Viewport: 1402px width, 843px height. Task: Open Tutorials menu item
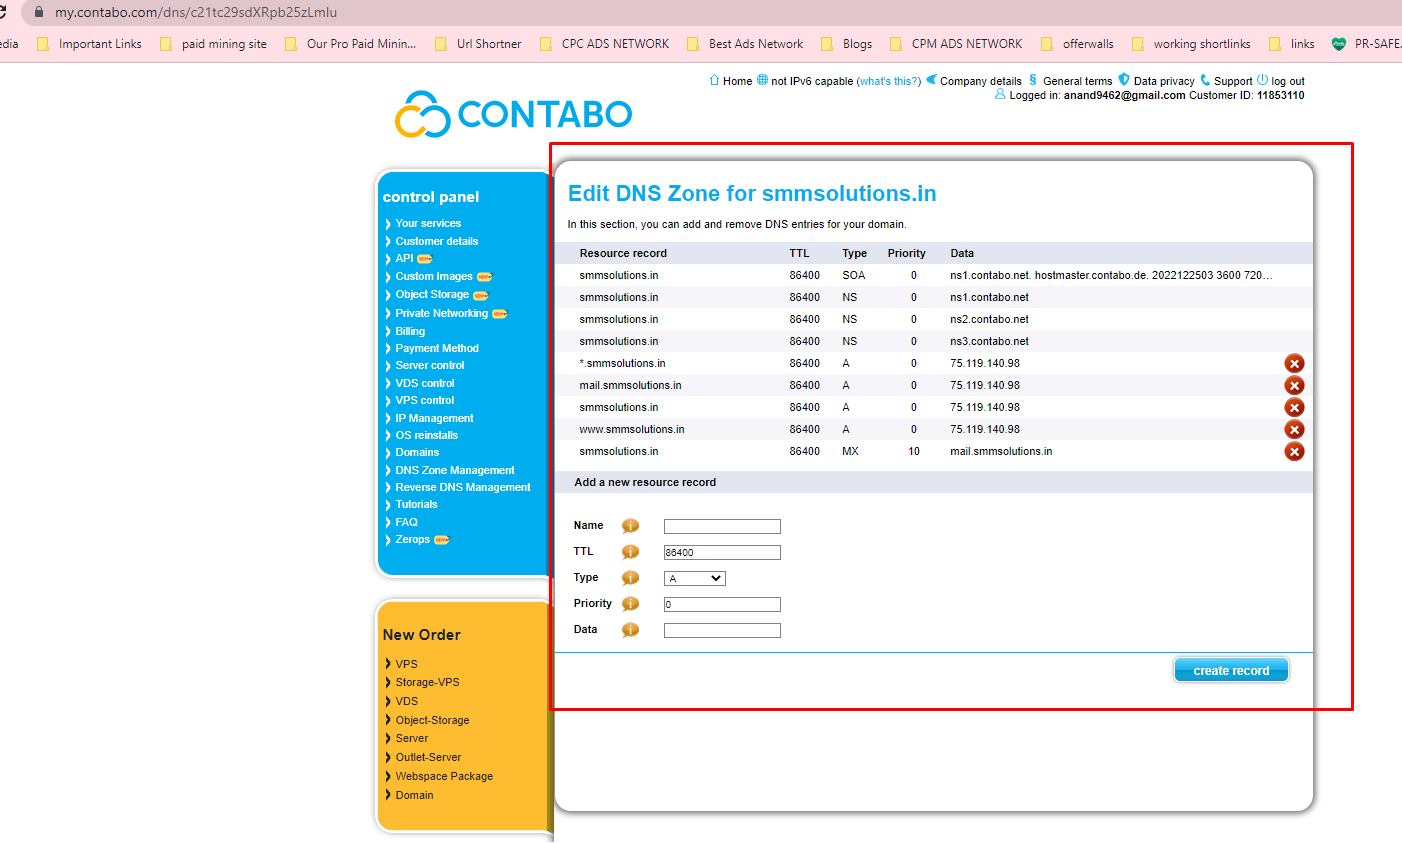[416, 504]
